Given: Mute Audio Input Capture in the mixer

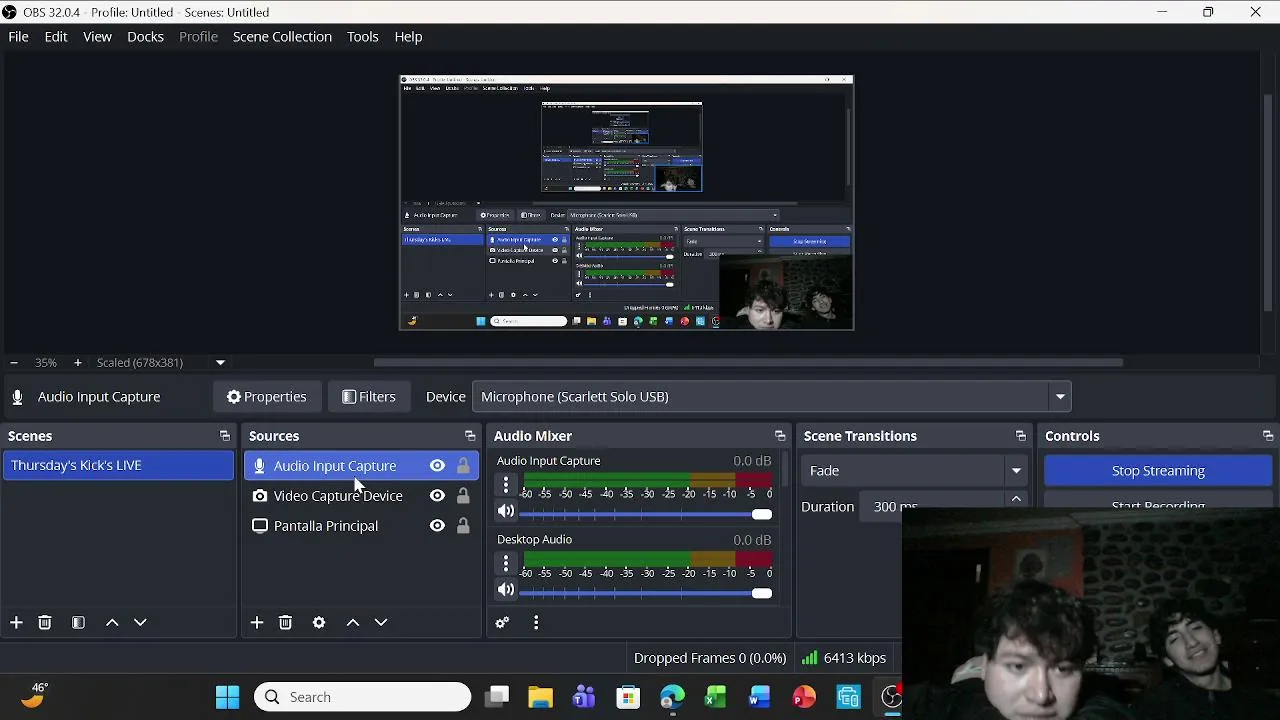Looking at the screenshot, I should click(x=506, y=512).
